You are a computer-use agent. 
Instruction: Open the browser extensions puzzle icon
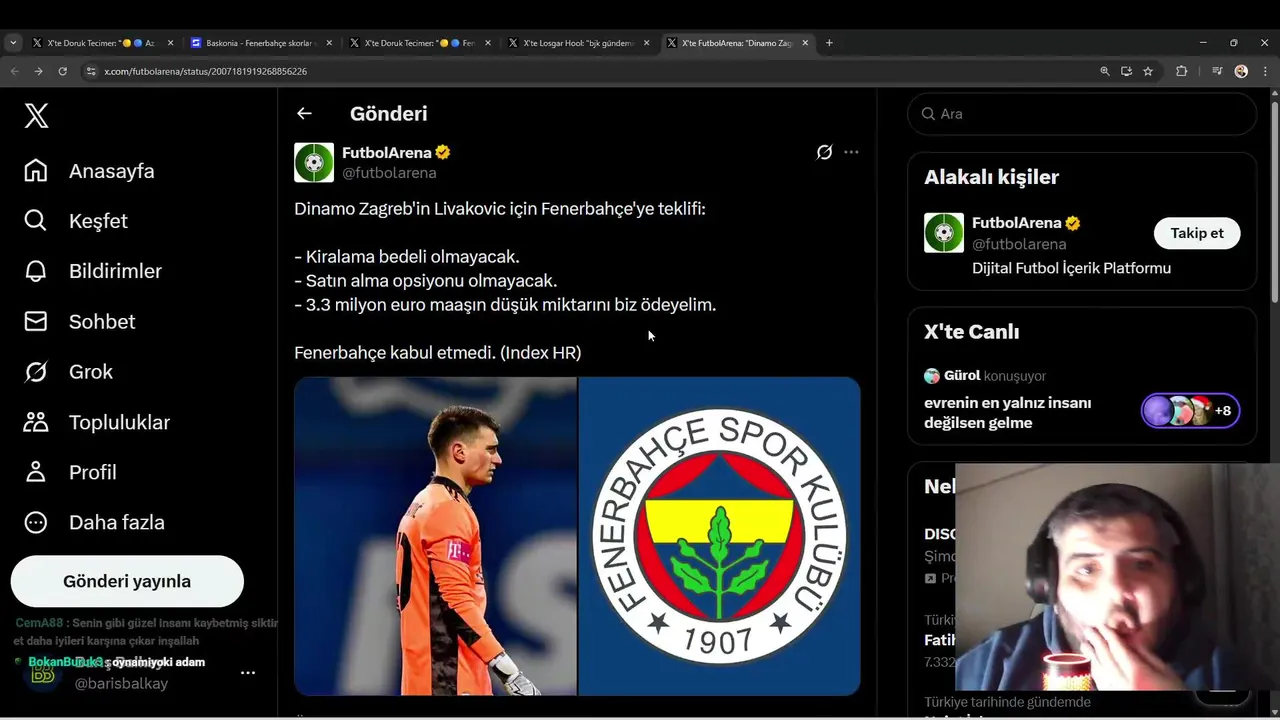click(1181, 71)
